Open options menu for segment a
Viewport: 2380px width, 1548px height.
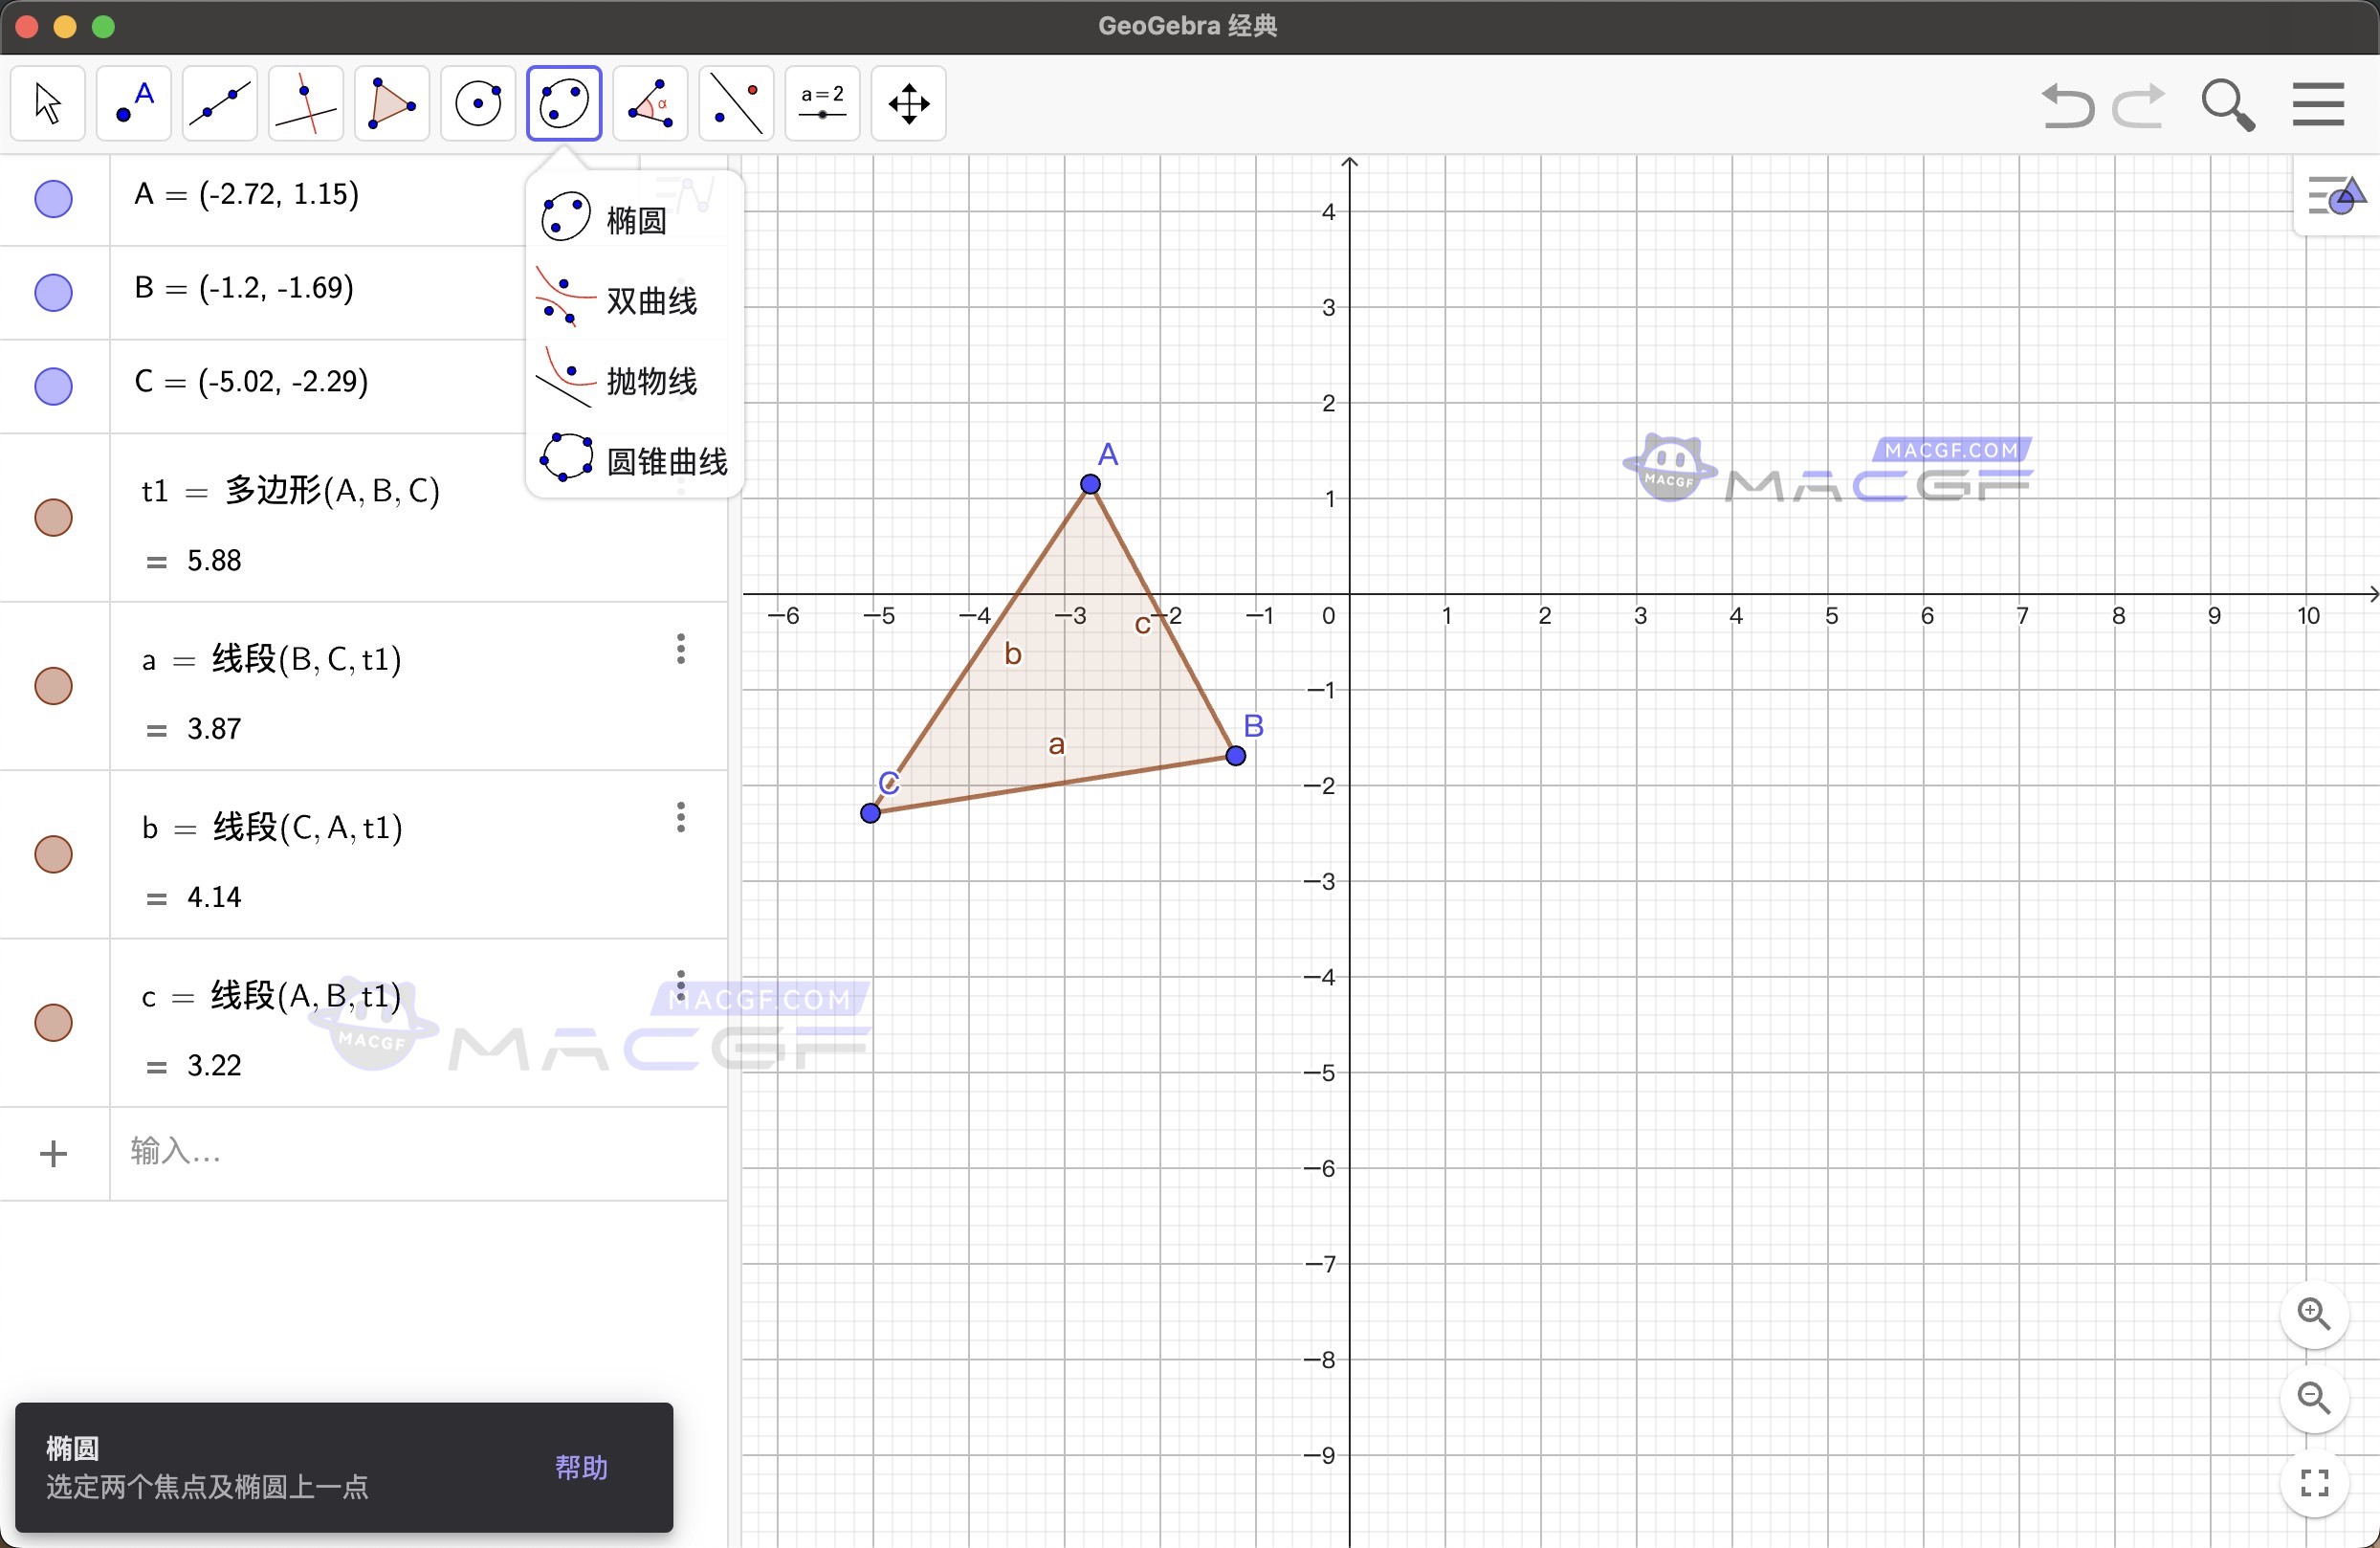click(680, 649)
